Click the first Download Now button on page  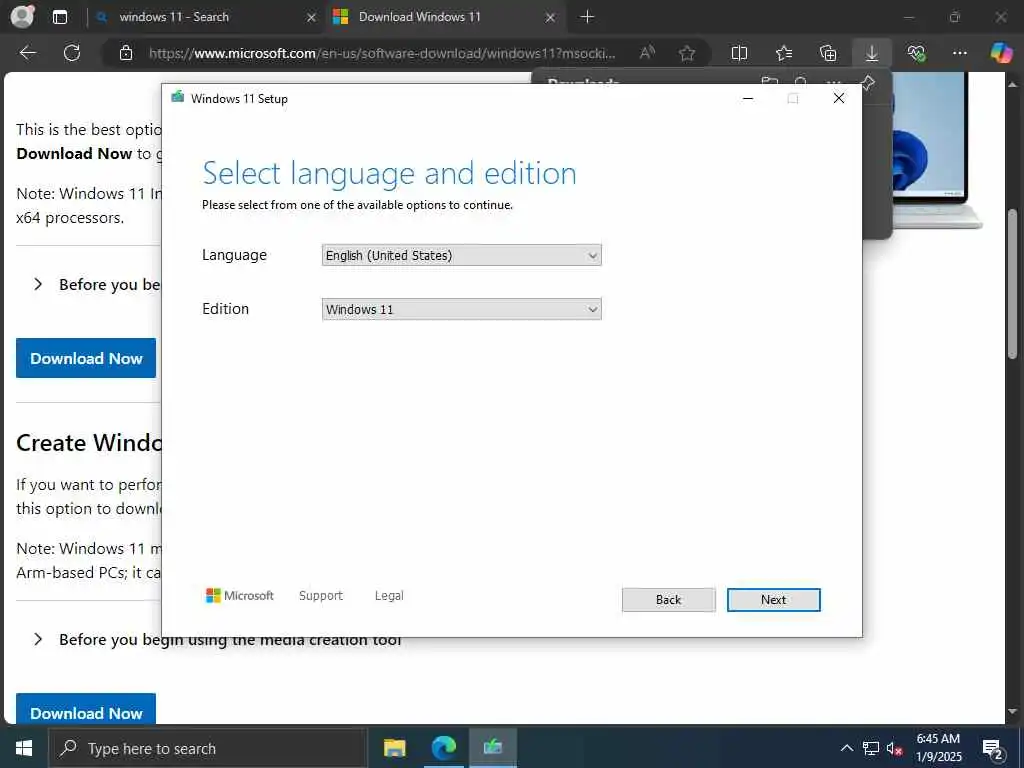86,358
